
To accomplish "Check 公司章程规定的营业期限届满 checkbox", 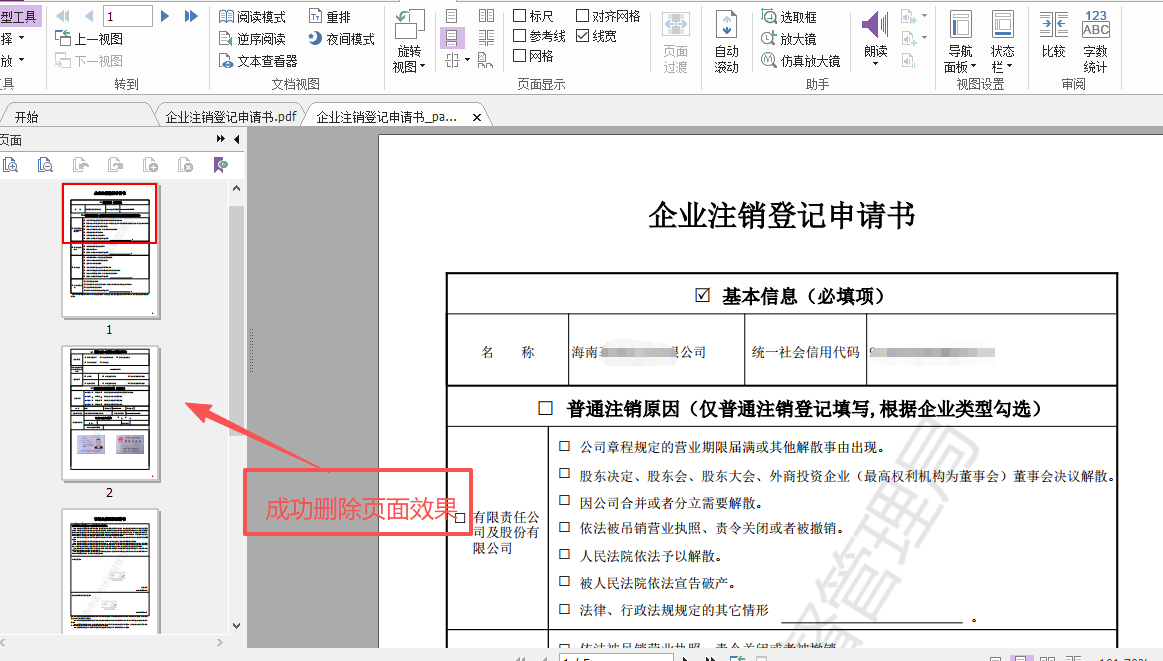I will tap(564, 446).
